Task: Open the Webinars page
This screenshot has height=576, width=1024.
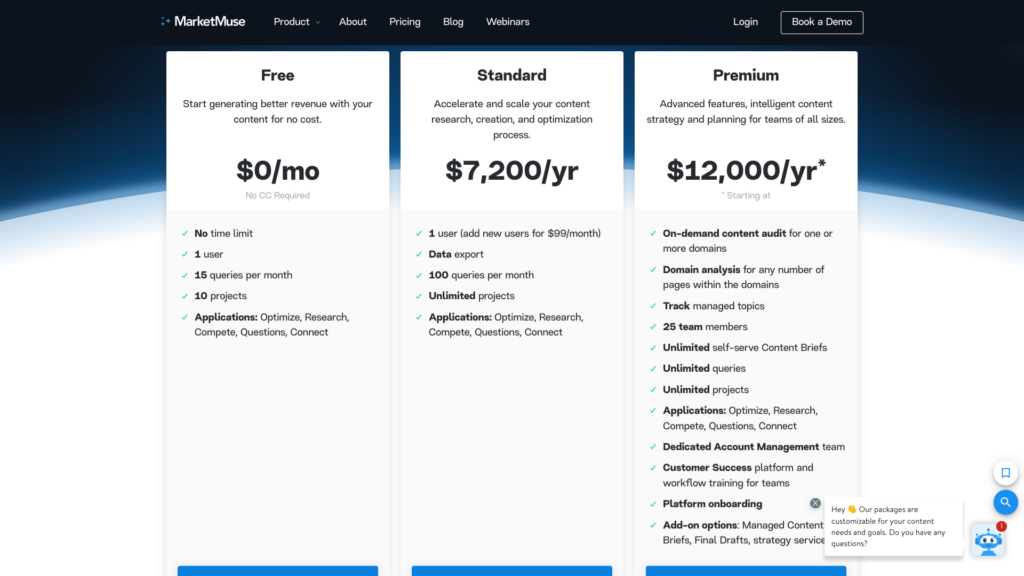Action: [x=507, y=22]
